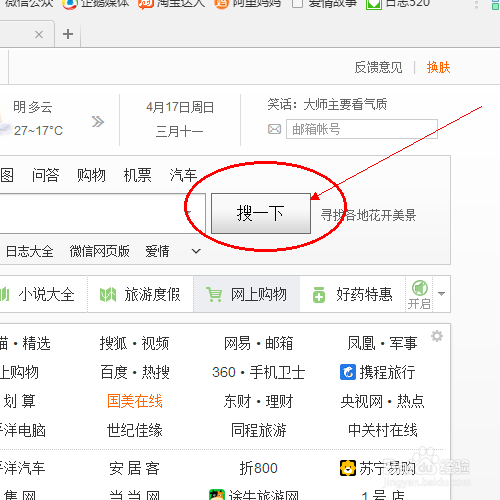The height and width of the screenshot is (500, 500).
Task: Open 手机卫士 link
Action: point(277,372)
